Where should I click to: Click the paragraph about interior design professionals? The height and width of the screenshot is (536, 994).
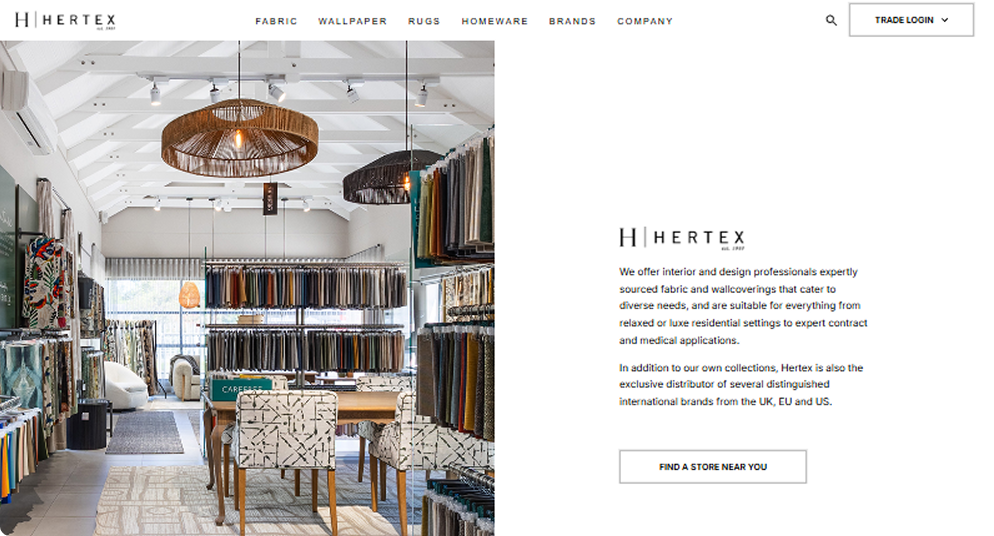pos(743,306)
